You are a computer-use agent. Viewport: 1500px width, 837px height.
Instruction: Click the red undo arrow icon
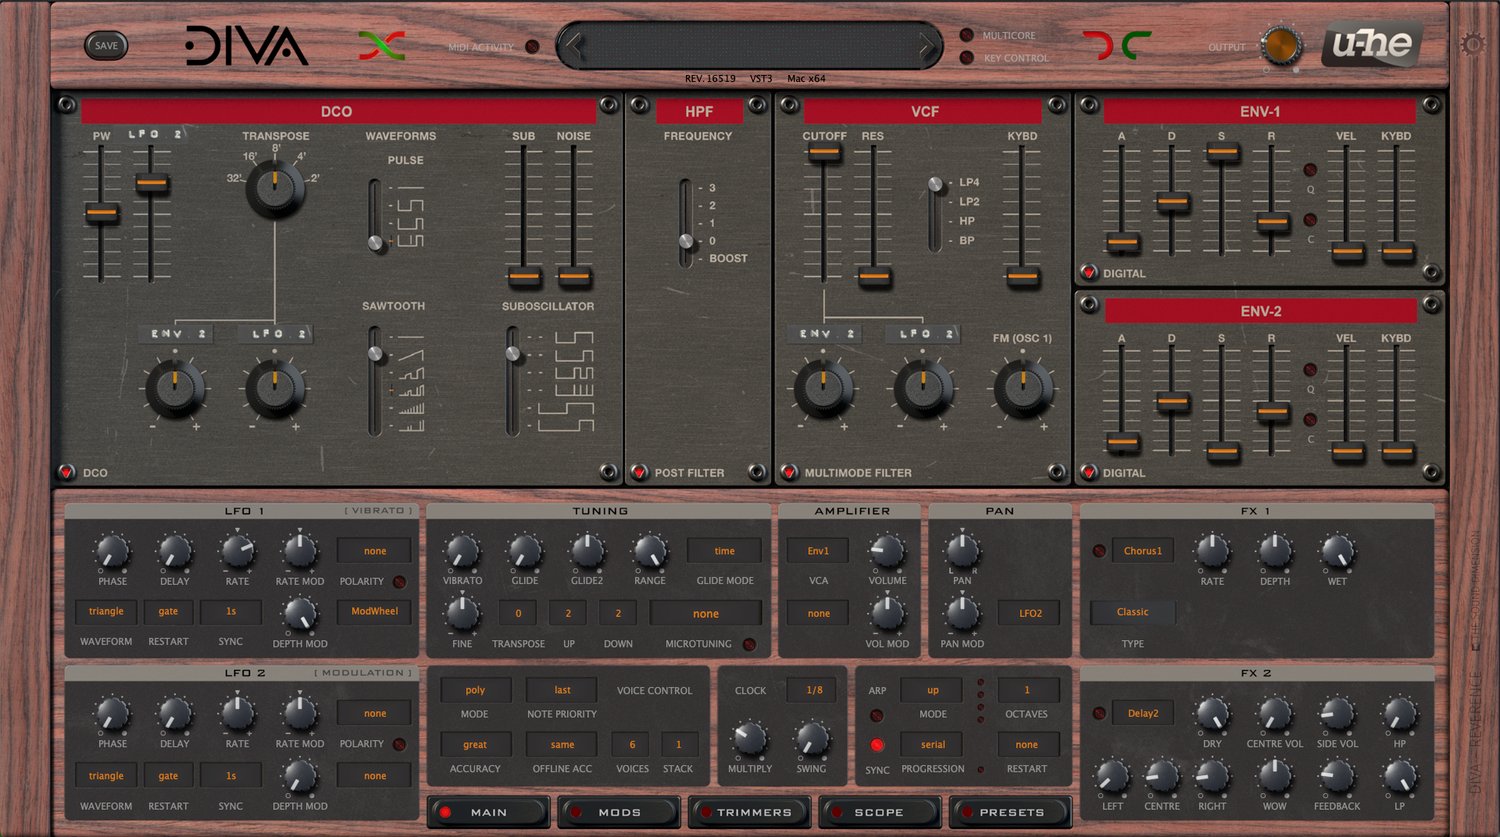pyautogui.click(x=1098, y=45)
